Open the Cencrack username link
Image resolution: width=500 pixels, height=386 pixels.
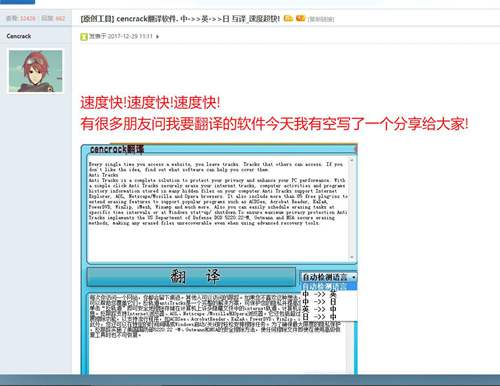tap(19, 36)
